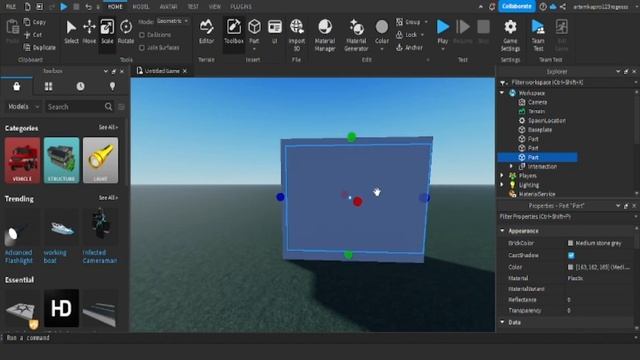The image size is (640, 360).
Task: Toggle the Collisions checkbox
Action: click(x=142, y=35)
